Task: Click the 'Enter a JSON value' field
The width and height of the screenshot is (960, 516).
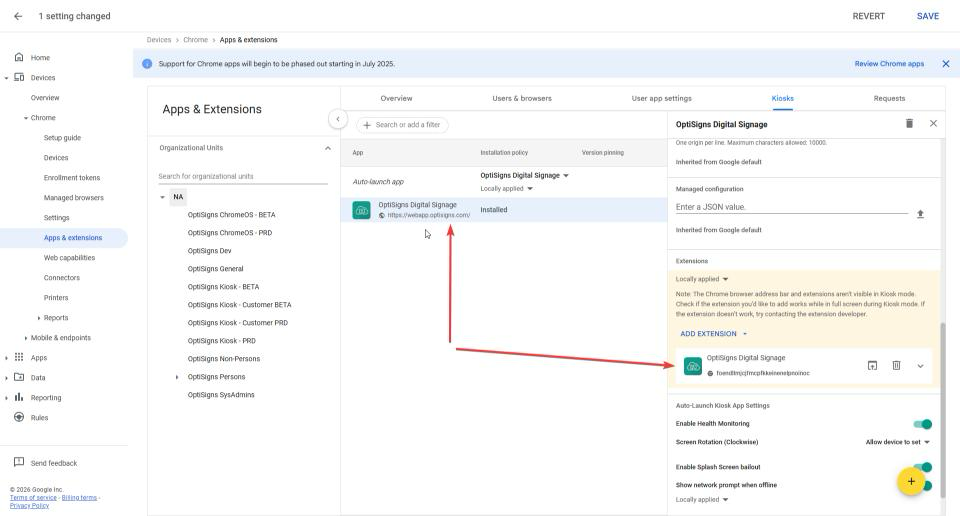Action: pos(791,207)
